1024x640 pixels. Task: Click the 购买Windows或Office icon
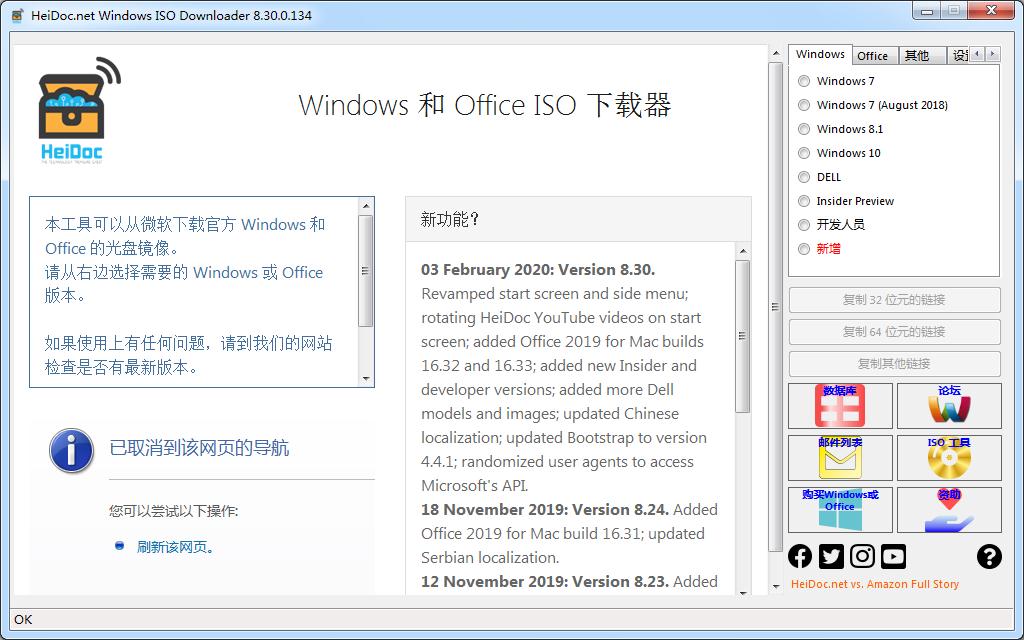840,509
